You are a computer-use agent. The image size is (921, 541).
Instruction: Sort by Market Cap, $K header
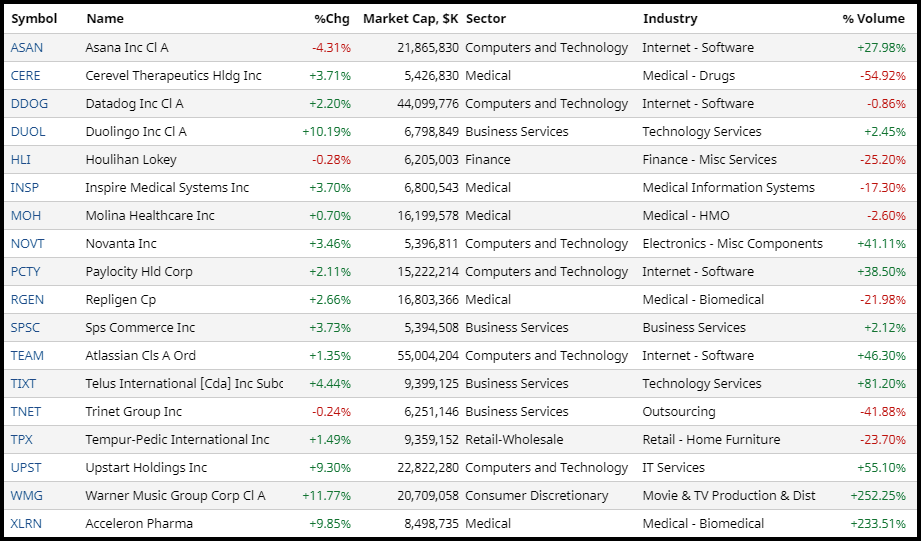(x=410, y=19)
